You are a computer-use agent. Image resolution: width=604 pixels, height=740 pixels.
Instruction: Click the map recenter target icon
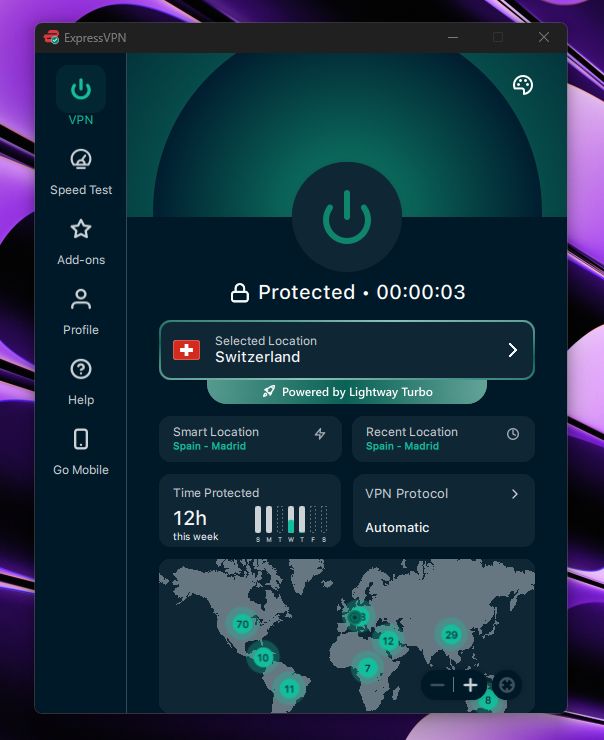pyautogui.click(x=507, y=685)
